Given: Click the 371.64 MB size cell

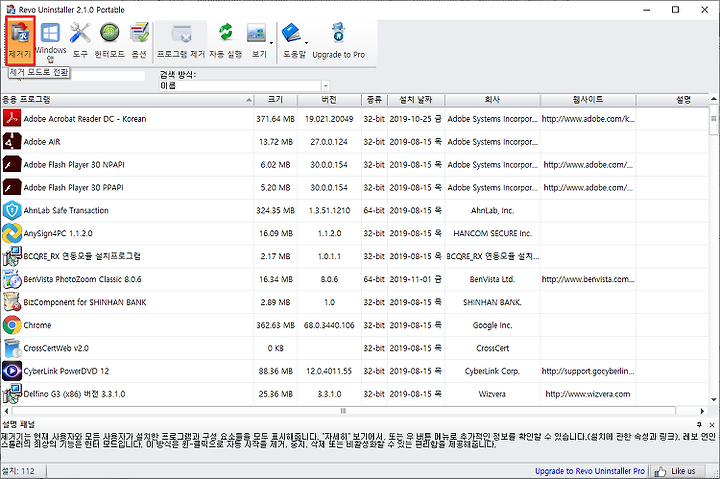Looking at the screenshot, I should tap(276, 118).
